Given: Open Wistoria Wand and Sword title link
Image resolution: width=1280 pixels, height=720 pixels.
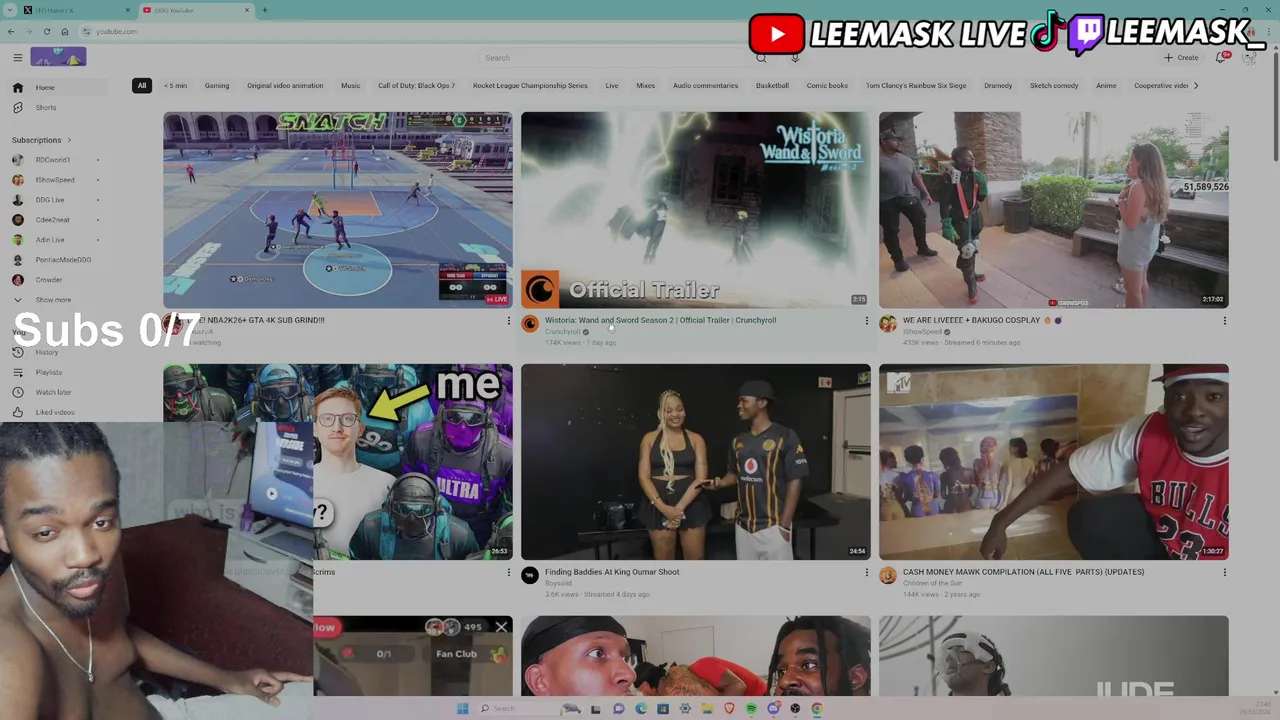Looking at the screenshot, I should (x=660, y=320).
